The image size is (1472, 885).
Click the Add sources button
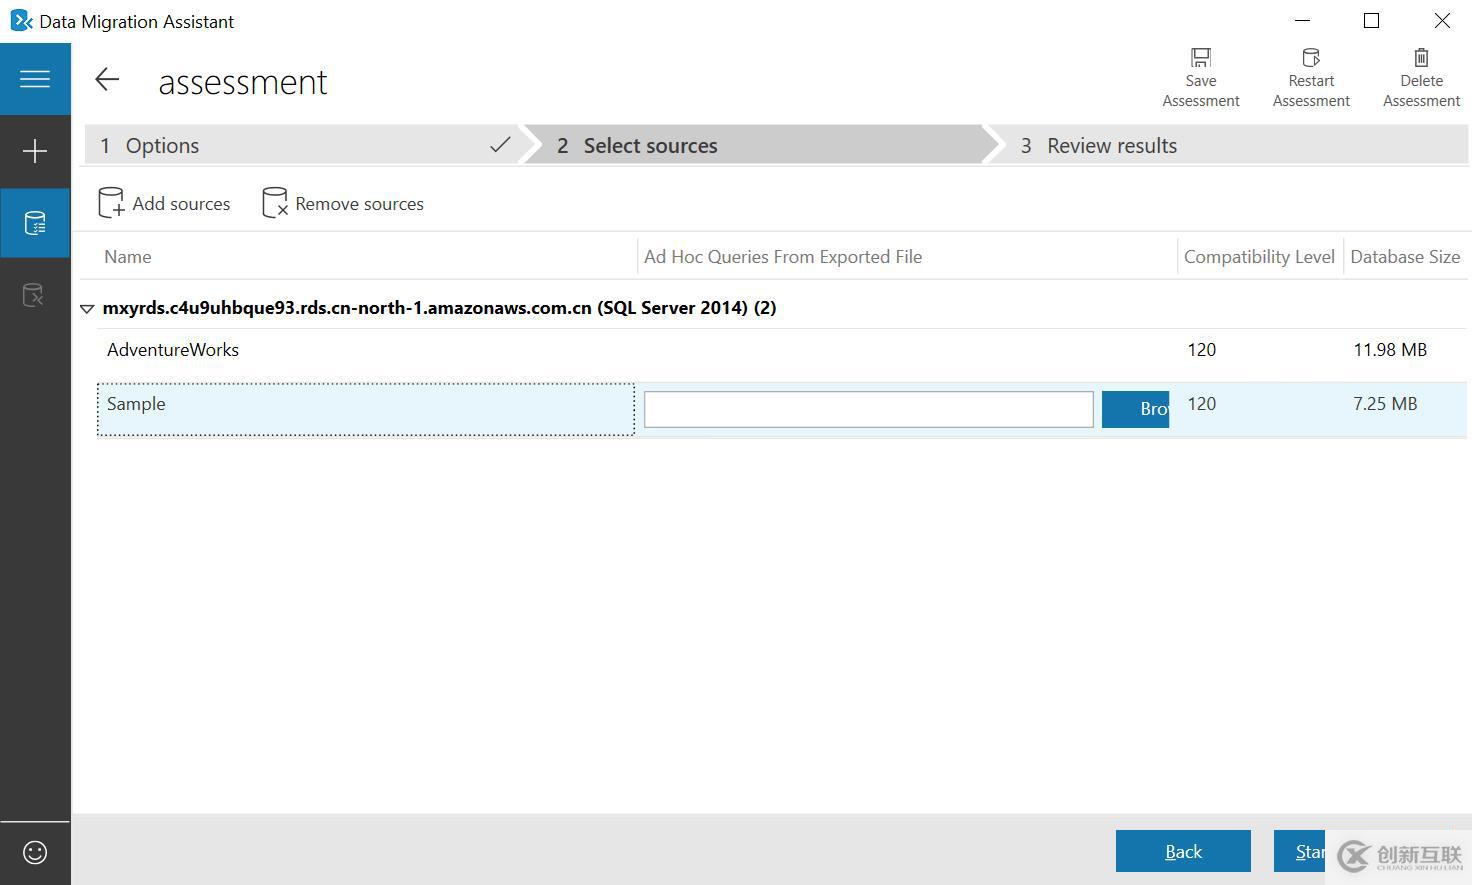(x=164, y=203)
